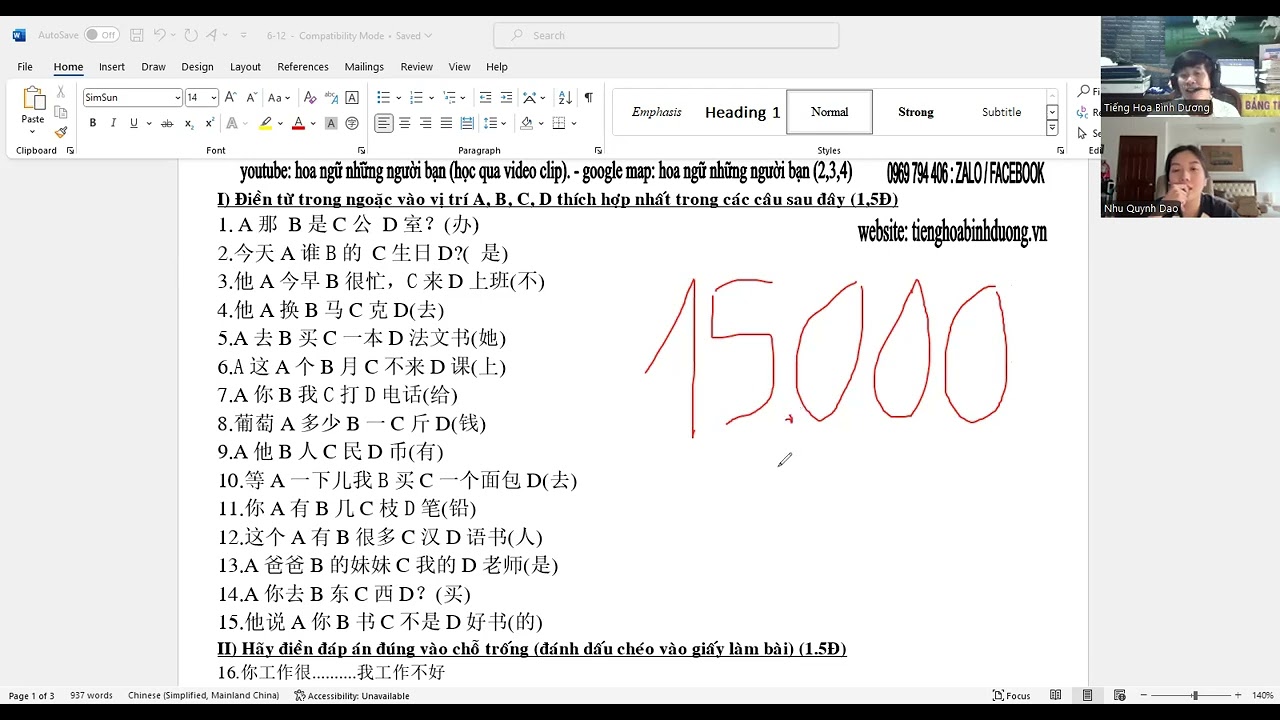Align text to the right

(x=425, y=123)
